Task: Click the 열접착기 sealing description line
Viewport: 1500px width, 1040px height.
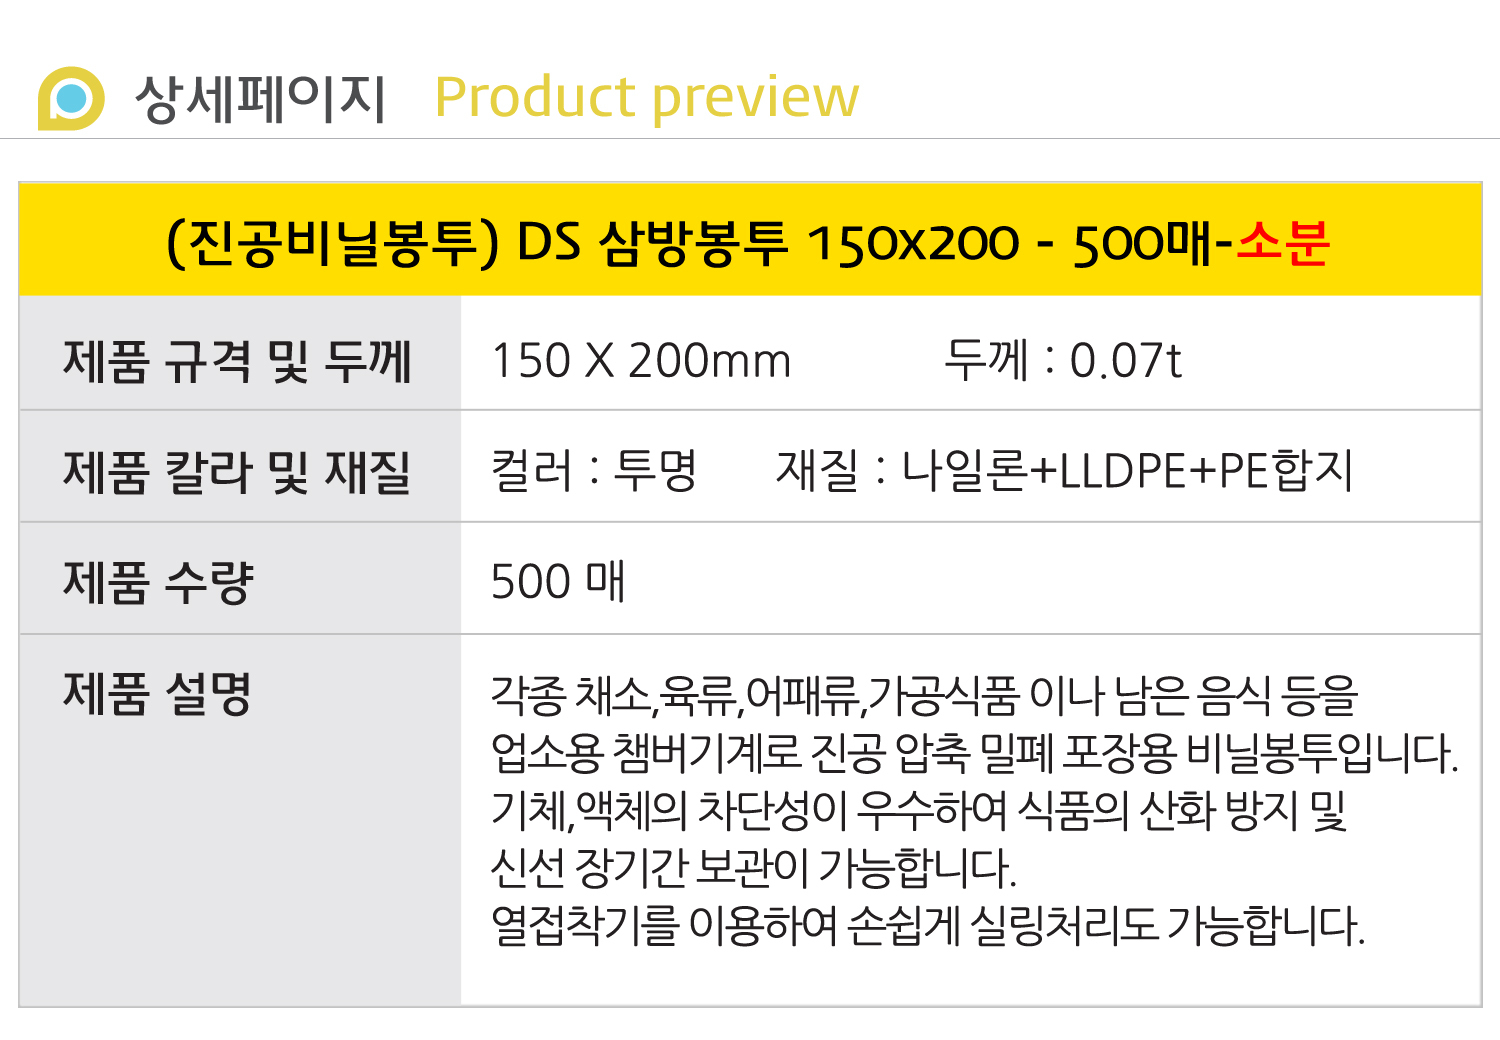Action: click(x=928, y=926)
